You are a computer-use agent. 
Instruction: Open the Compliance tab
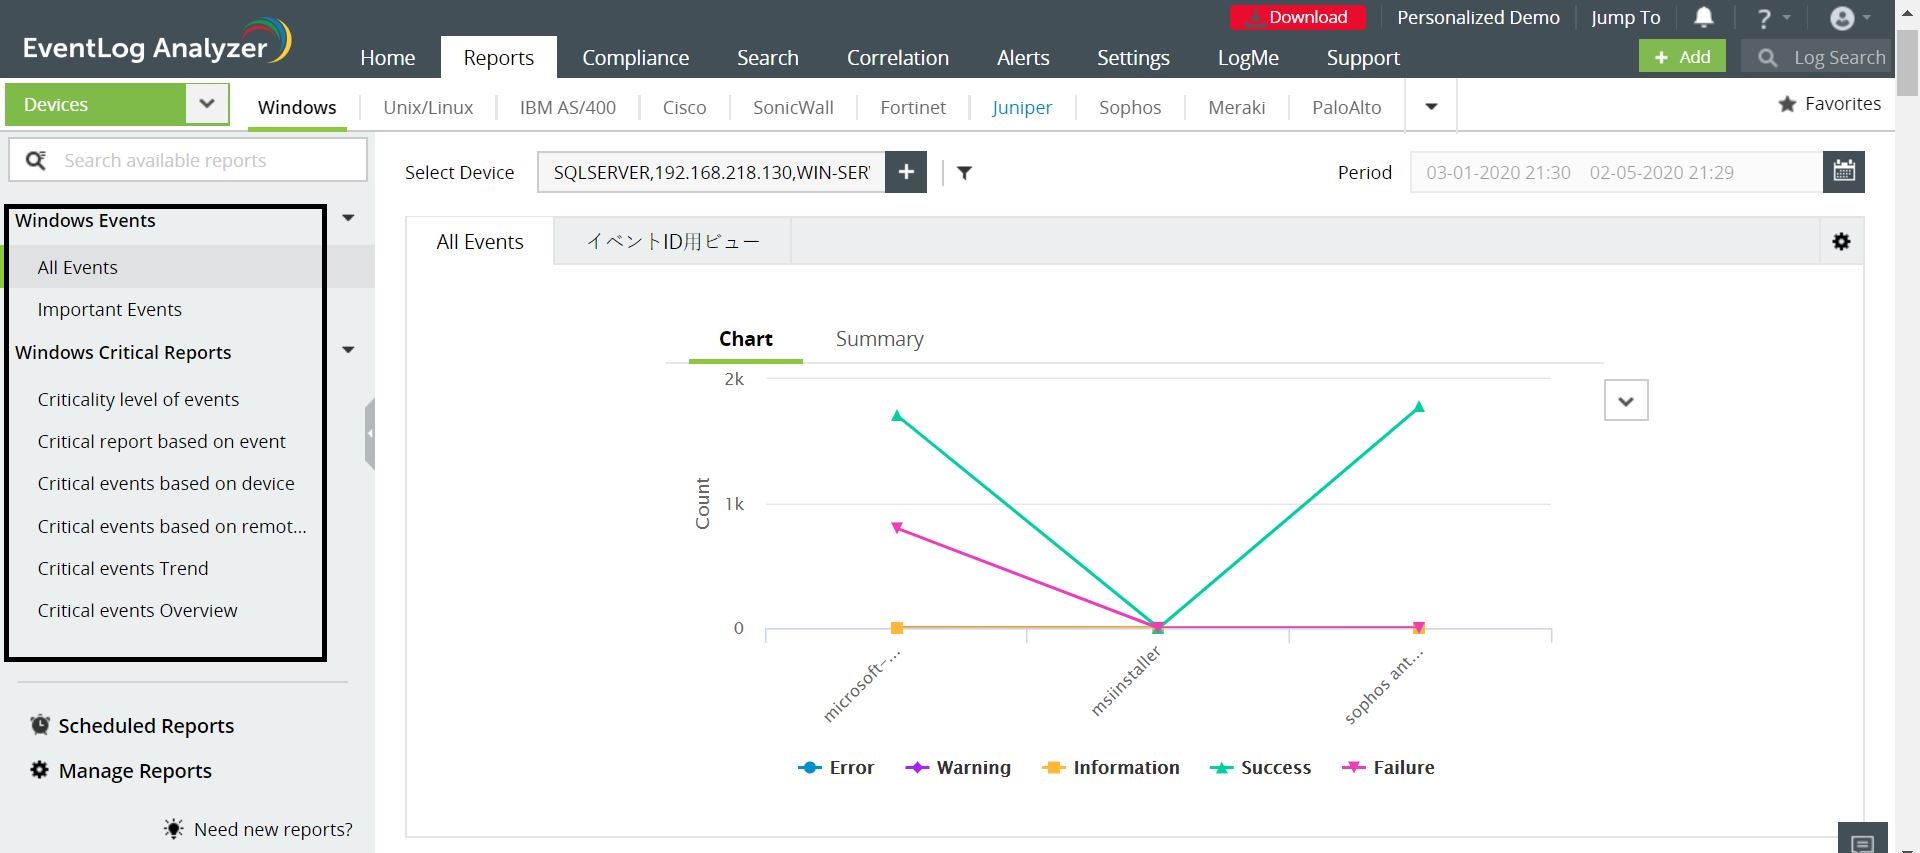pyautogui.click(x=636, y=58)
